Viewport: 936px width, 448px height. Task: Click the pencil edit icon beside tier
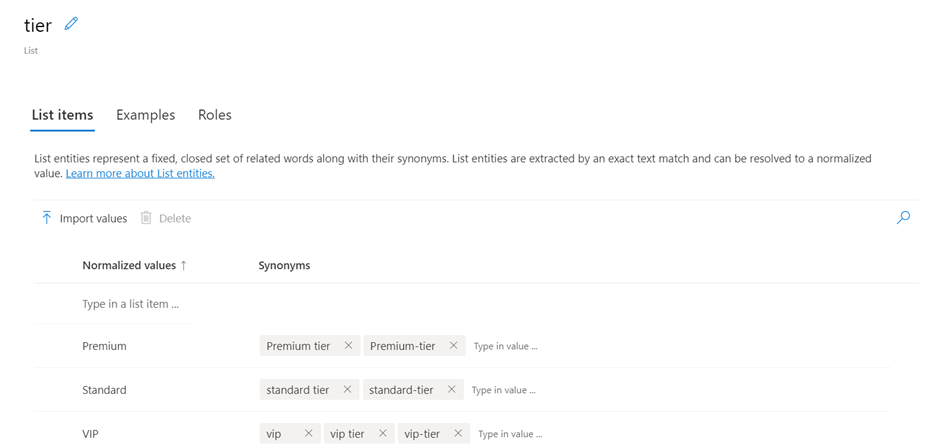pos(71,24)
